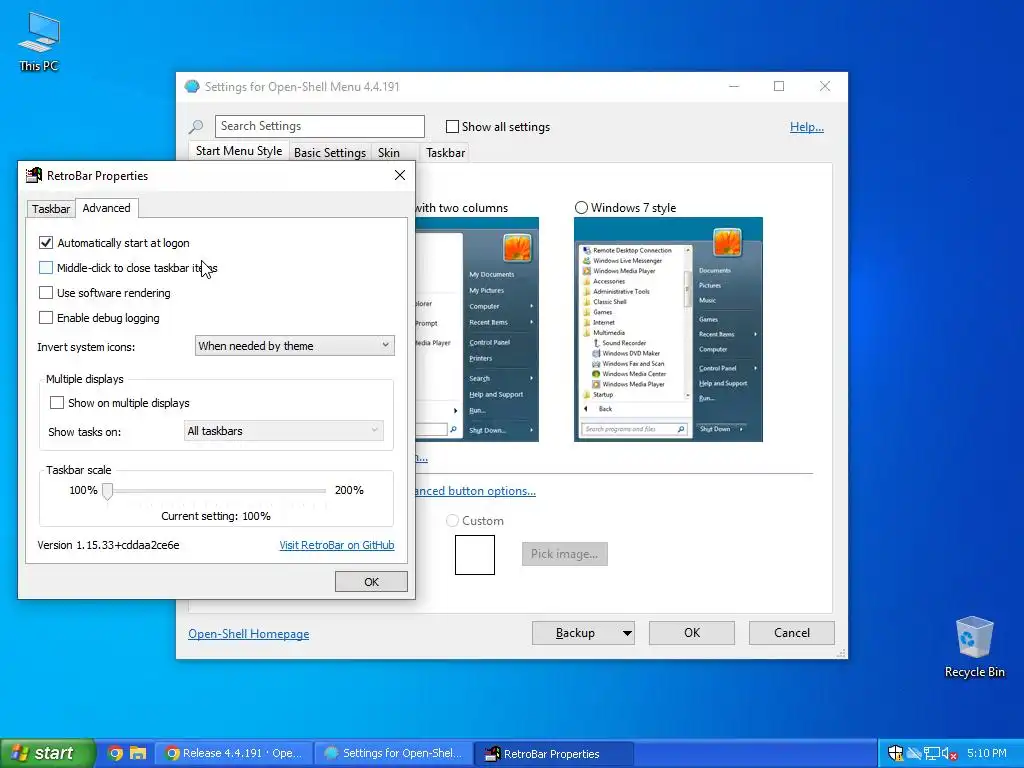
Task: Click the OneDrive crossed-cloud tray icon
Action: tap(914, 754)
